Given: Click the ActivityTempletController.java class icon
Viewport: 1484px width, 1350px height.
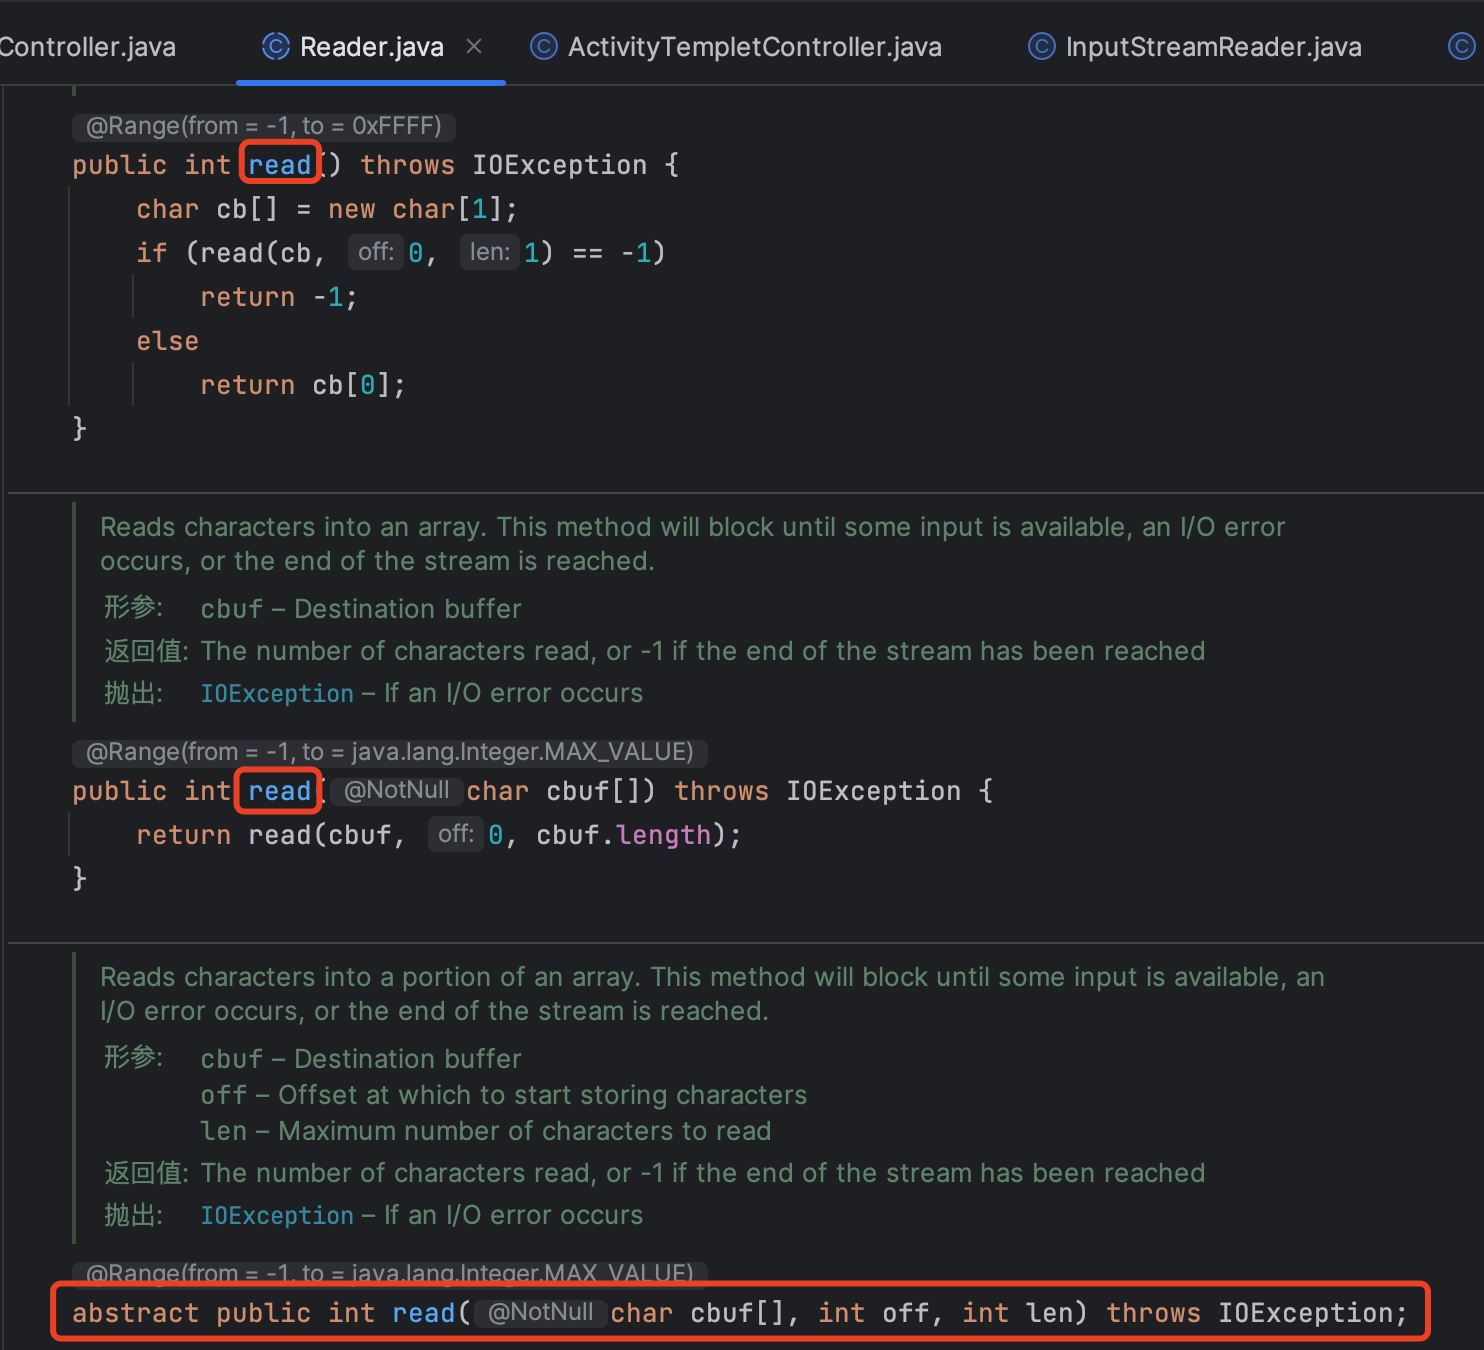Looking at the screenshot, I should [x=543, y=46].
